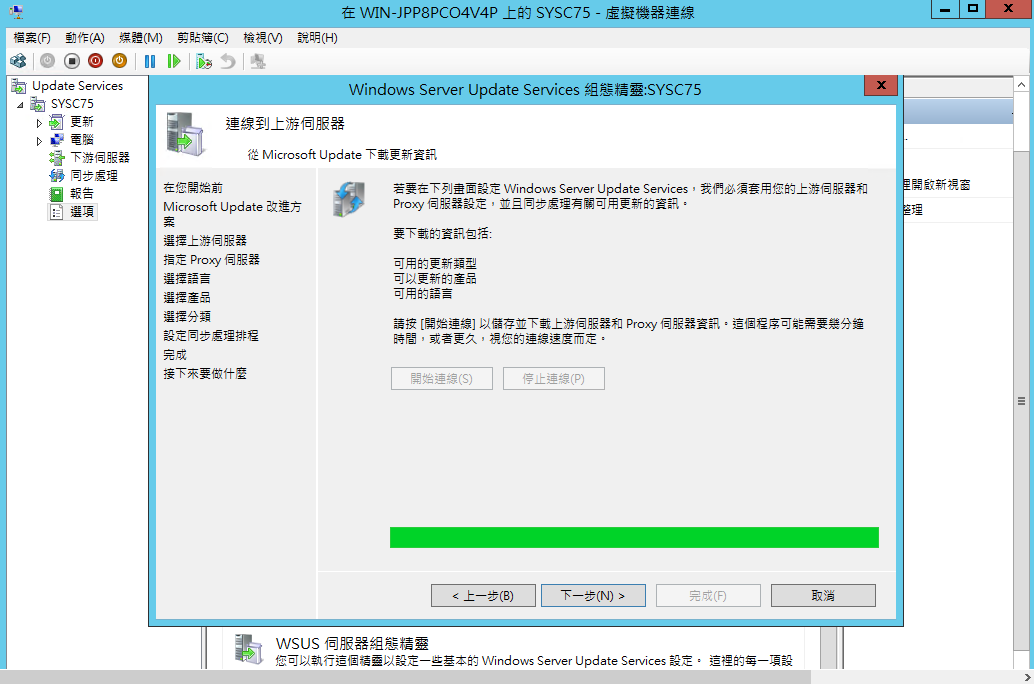Select the SYSC75 server icon in the tree
The height and width of the screenshot is (684, 1034).
(38, 104)
